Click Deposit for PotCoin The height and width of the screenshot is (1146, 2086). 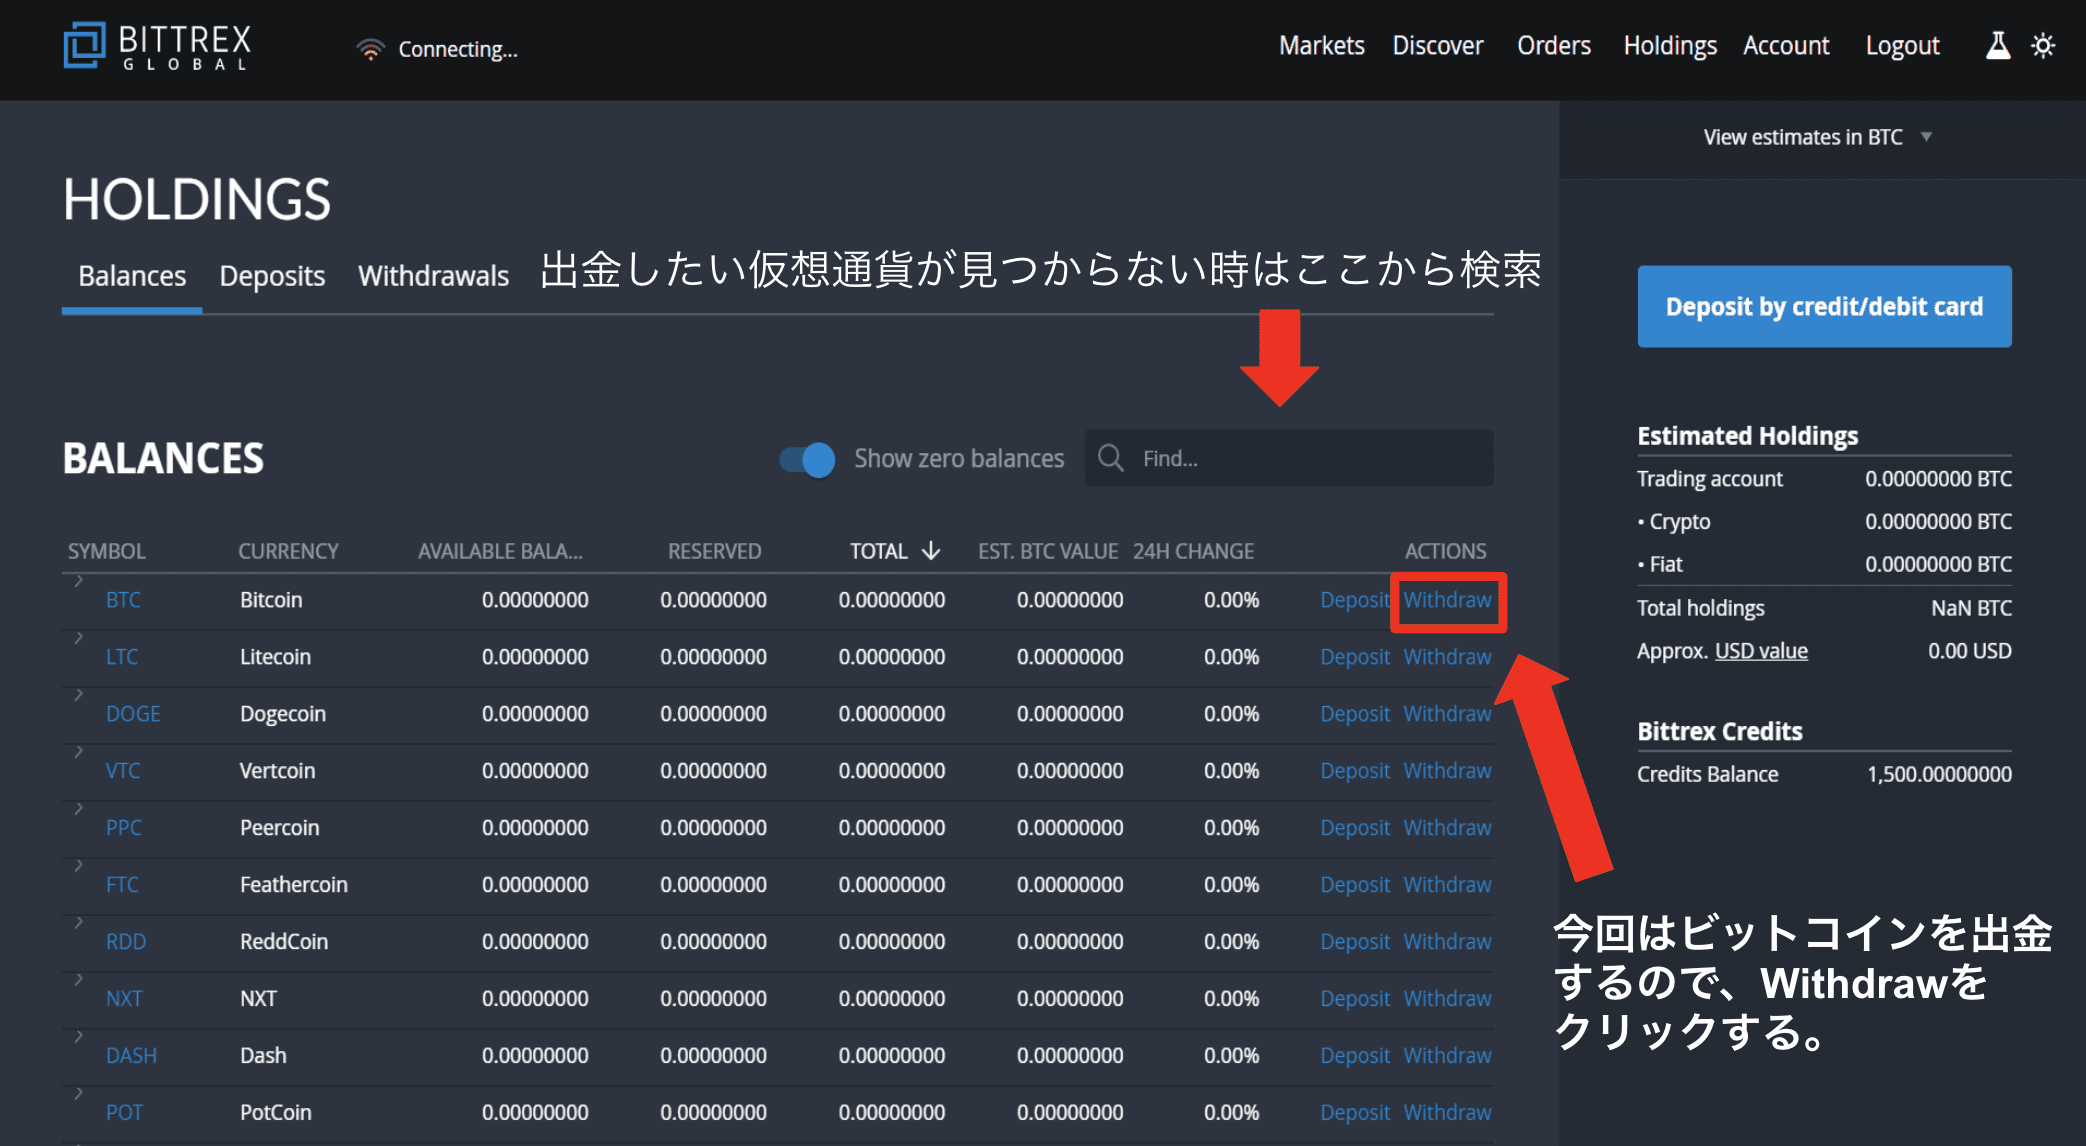[1355, 1113]
